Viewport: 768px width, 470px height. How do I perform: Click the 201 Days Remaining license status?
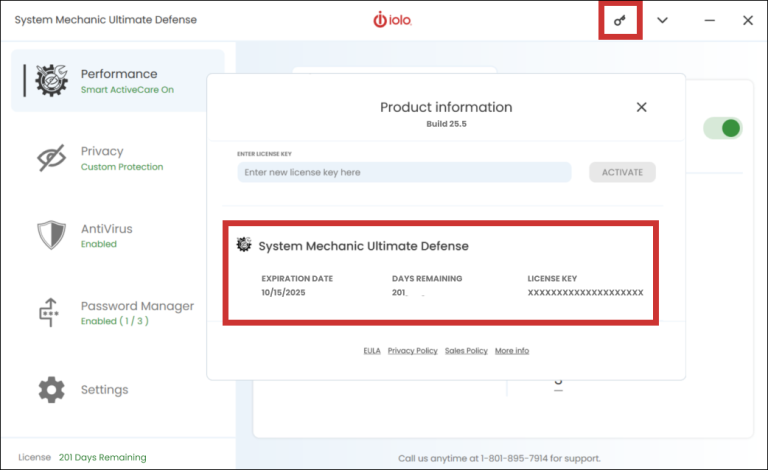tap(102, 457)
